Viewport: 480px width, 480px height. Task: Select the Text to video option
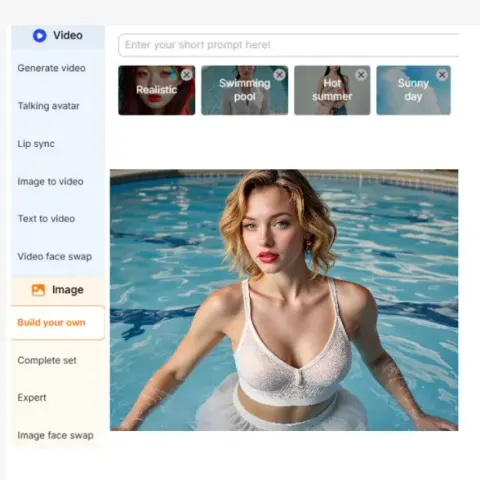(46, 219)
